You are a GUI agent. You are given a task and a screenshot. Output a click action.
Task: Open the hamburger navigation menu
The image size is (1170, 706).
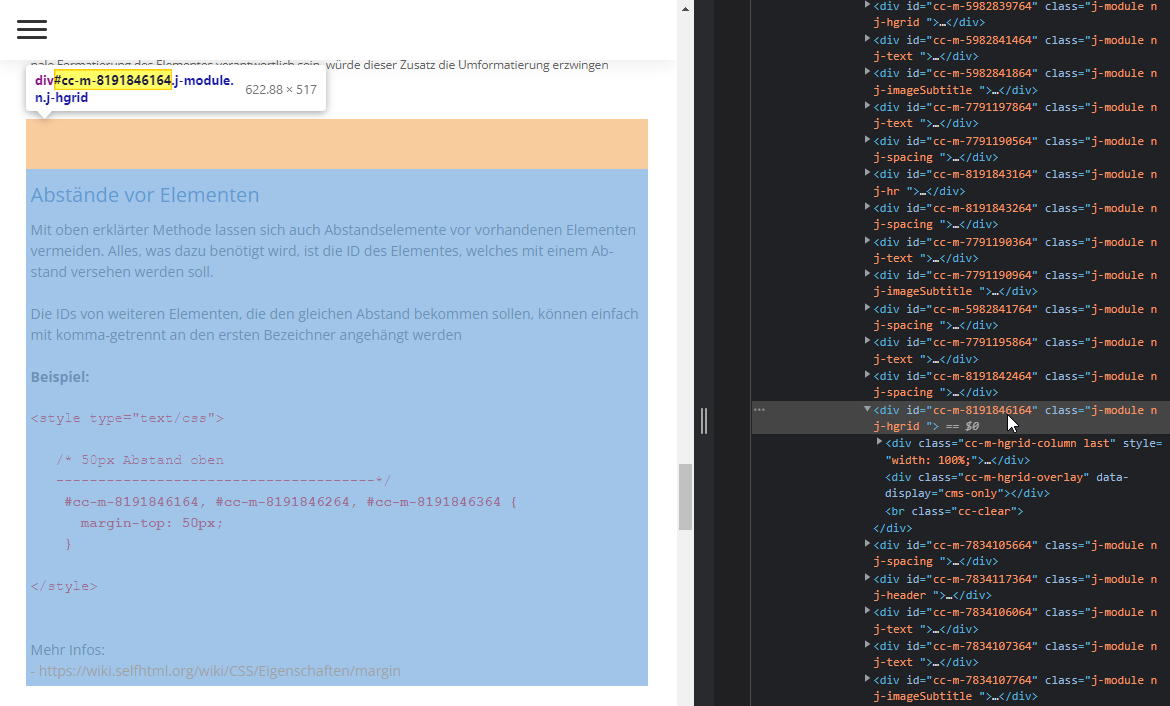pyautogui.click(x=31, y=30)
